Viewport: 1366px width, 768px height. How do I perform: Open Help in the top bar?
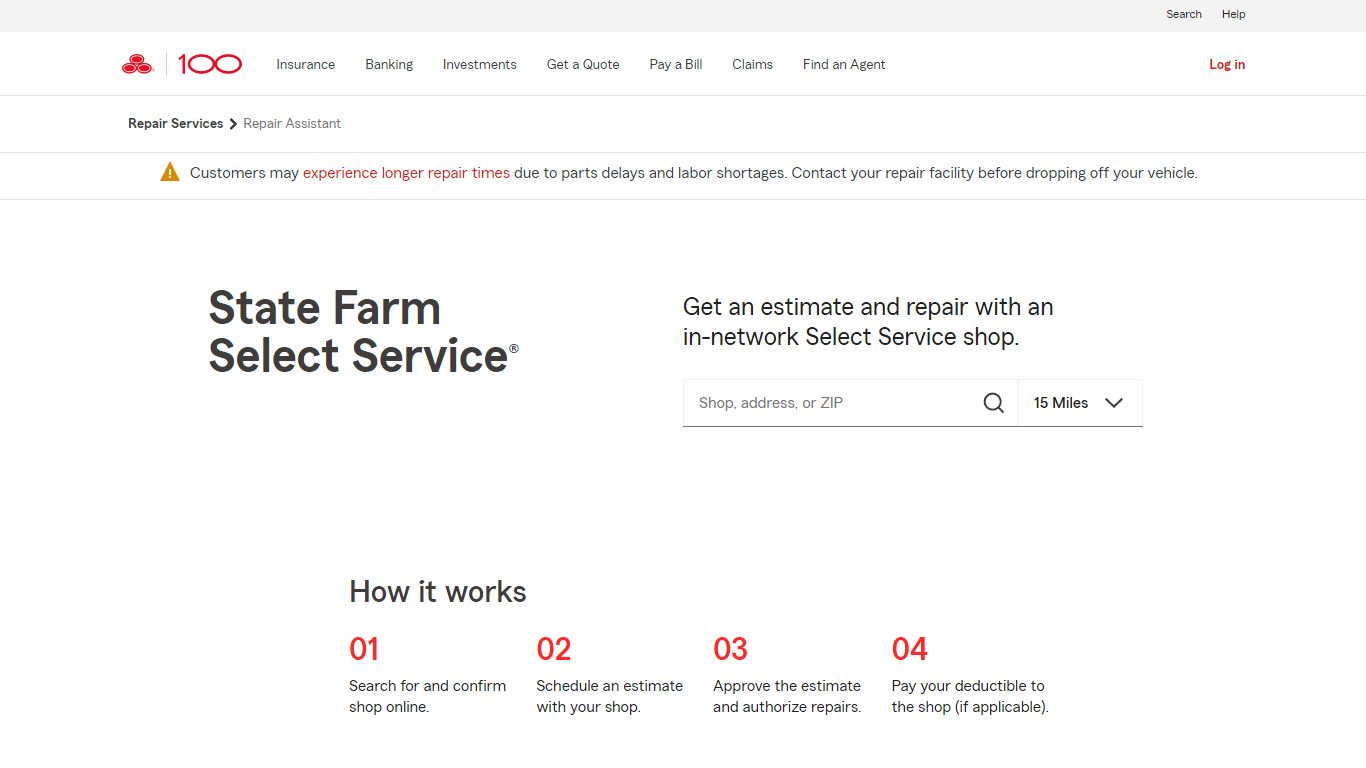click(x=1234, y=14)
